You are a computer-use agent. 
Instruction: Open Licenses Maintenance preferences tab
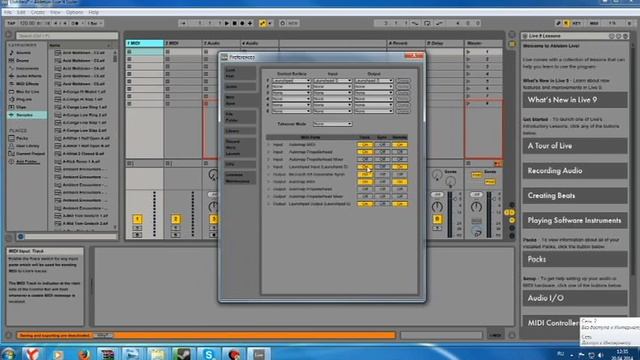click(x=240, y=178)
